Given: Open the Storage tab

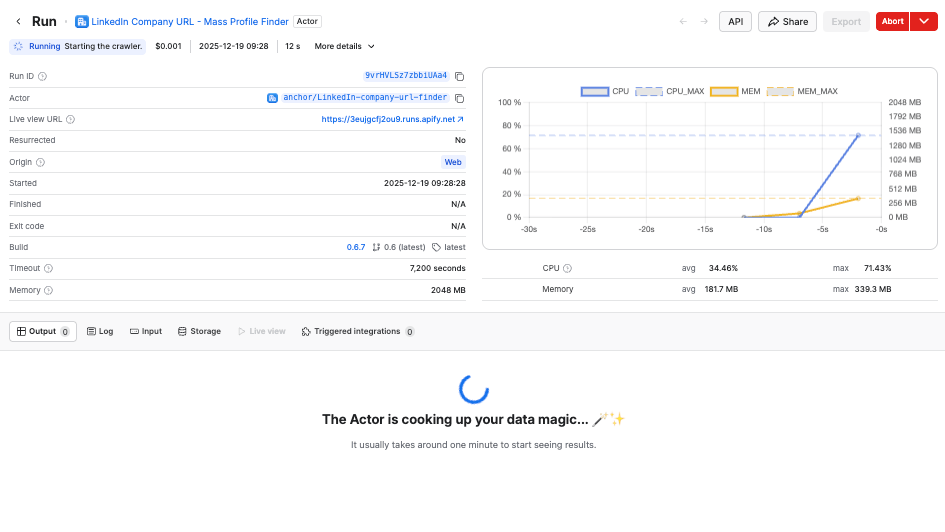Looking at the screenshot, I should click(199, 331).
